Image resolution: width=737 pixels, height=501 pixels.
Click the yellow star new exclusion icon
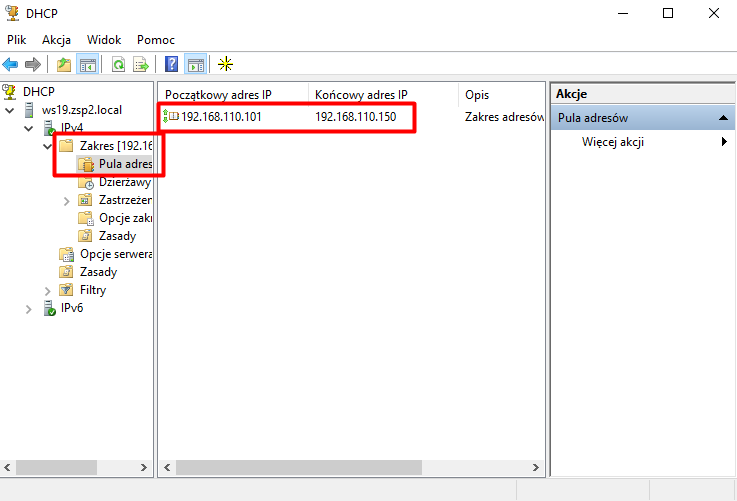pyautogui.click(x=226, y=65)
